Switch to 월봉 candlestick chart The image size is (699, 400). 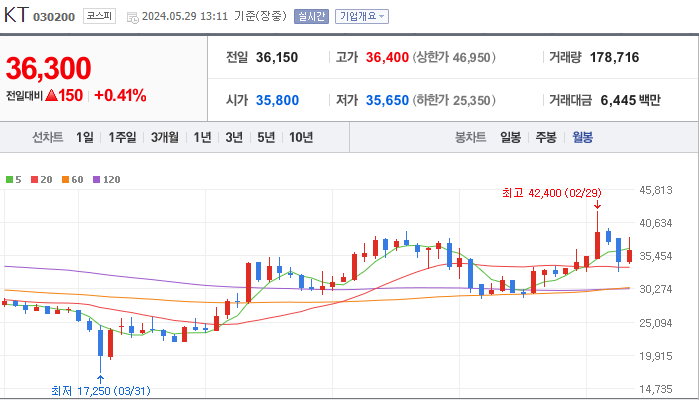pos(582,137)
